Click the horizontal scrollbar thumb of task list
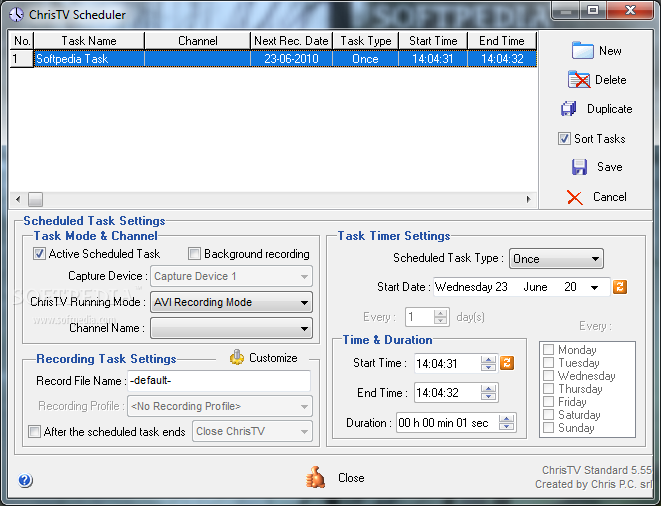This screenshot has height=506, width=661. (x=35, y=199)
